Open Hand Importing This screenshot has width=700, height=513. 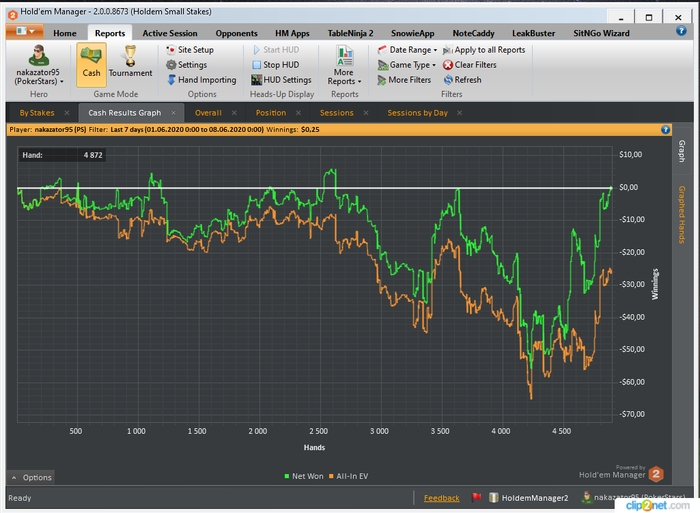click(x=202, y=80)
